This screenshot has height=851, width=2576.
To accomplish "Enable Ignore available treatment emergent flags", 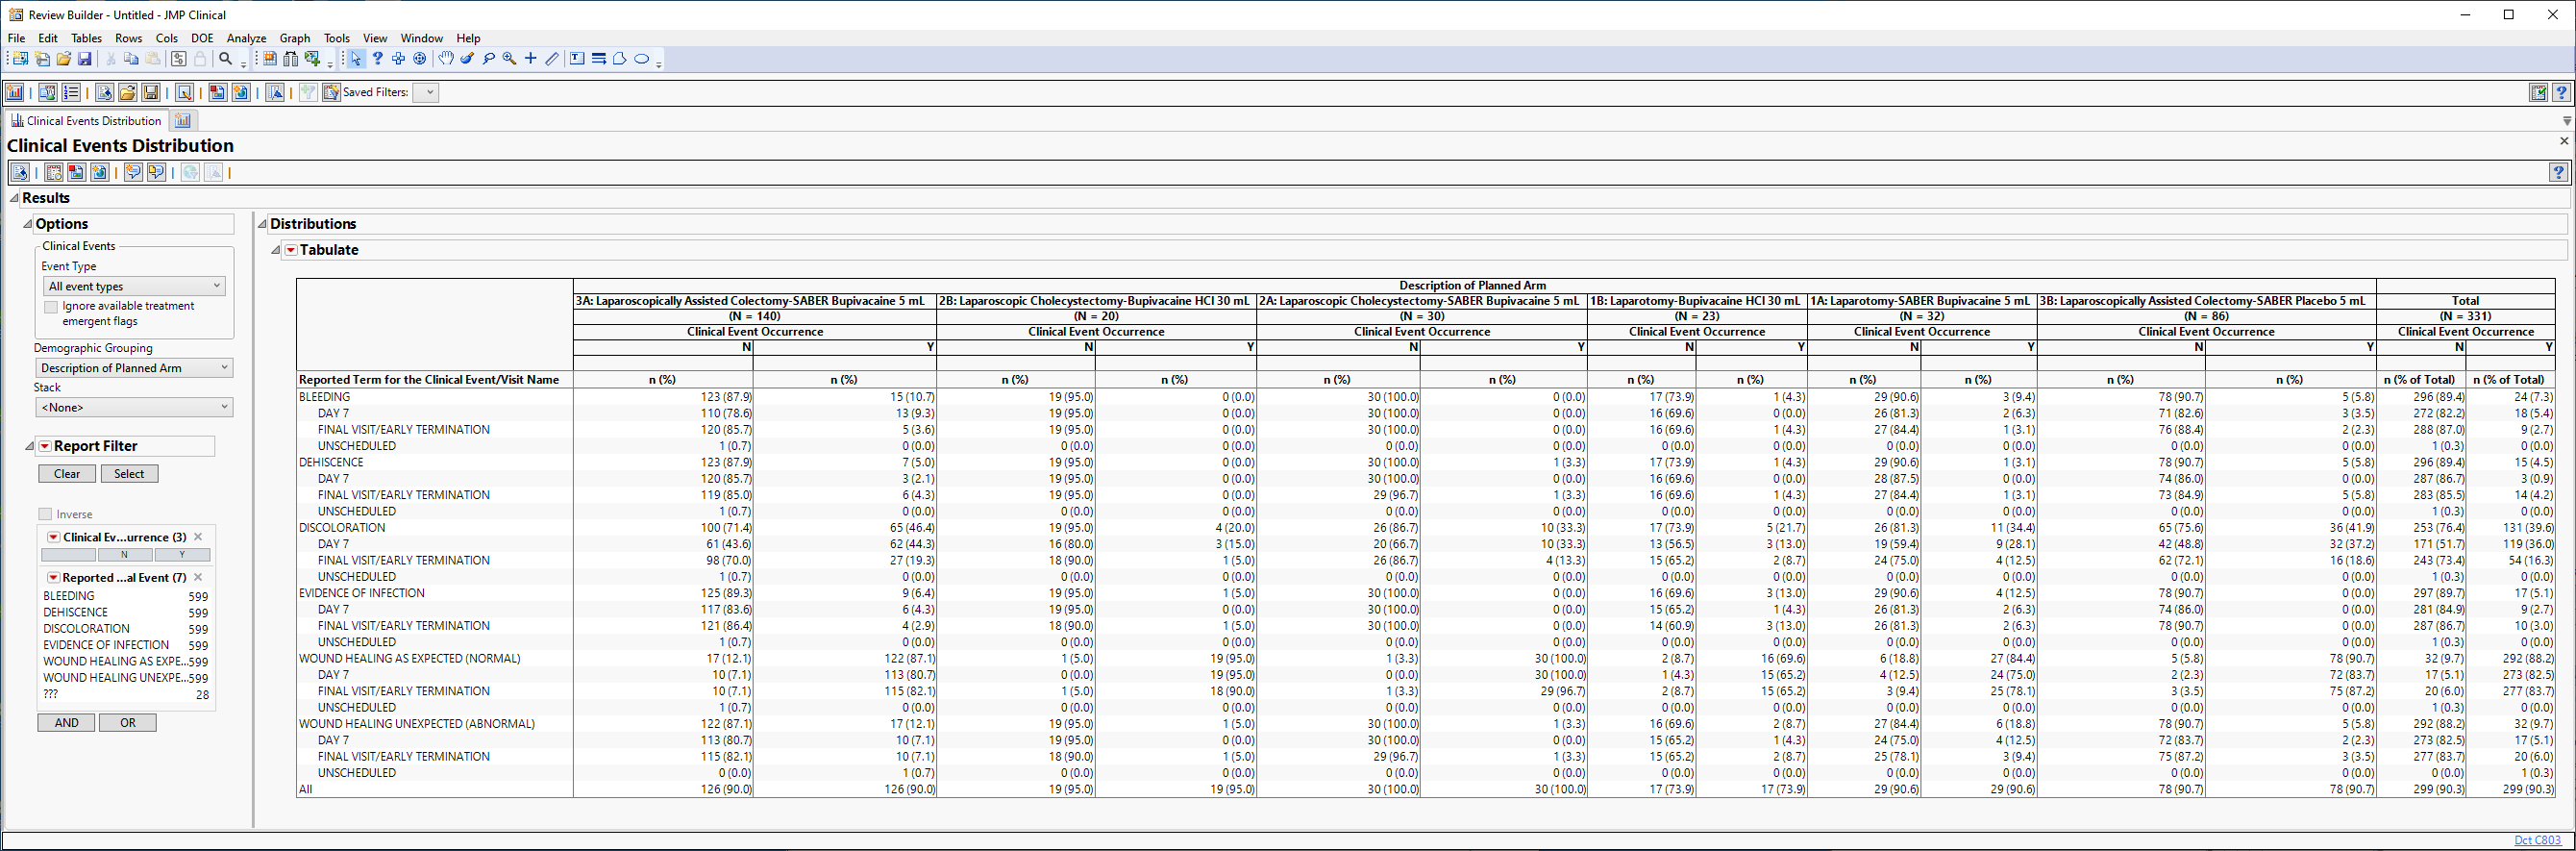I will (51, 307).
